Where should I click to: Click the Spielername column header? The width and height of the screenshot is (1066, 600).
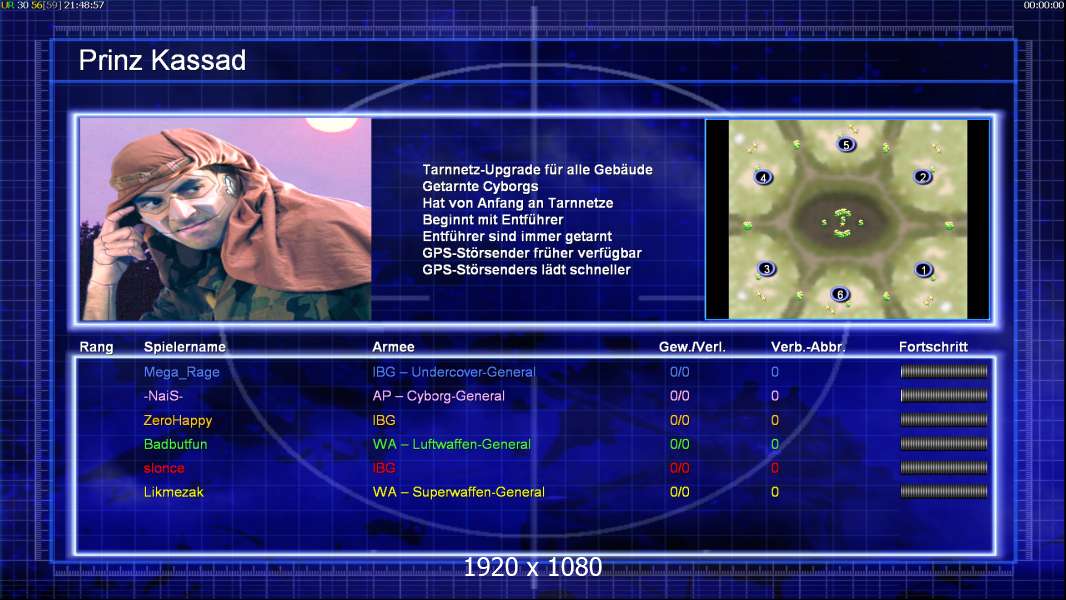click(x=184, y=347)
